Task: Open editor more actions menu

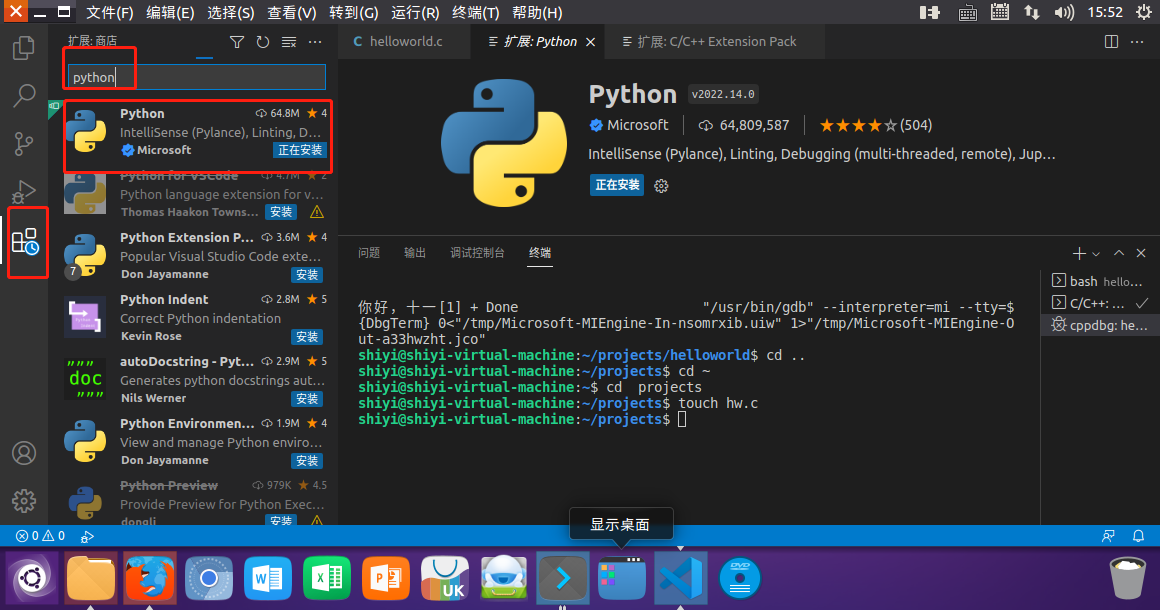Action: tap(1137, 42)
